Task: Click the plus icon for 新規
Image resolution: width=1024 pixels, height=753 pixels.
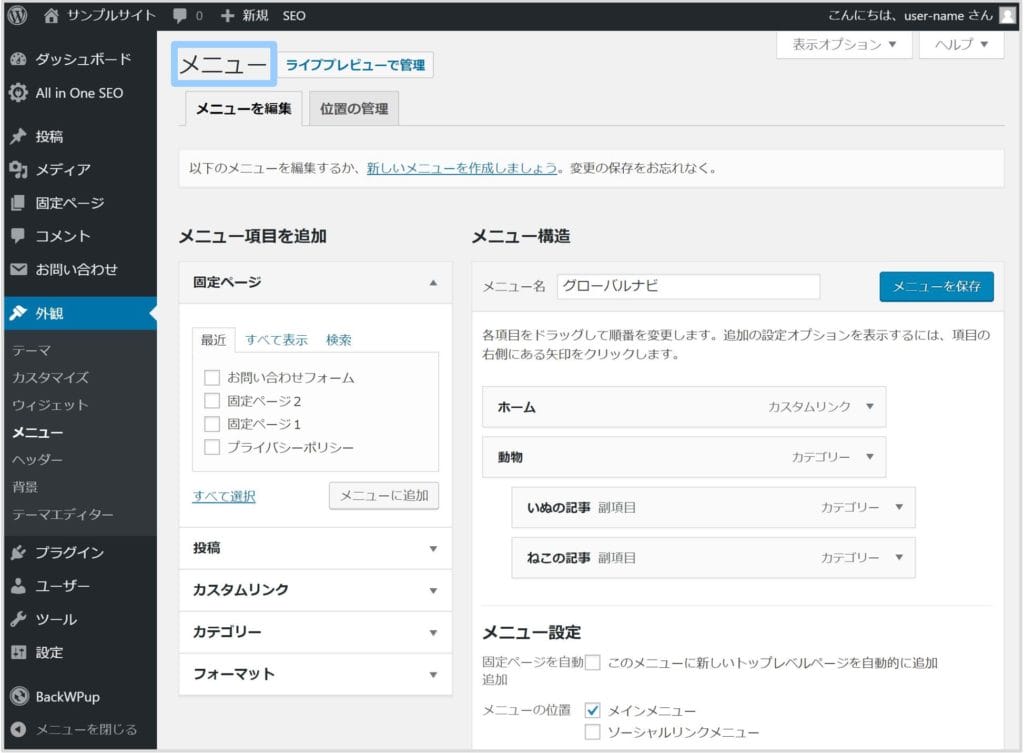Action: [x=227, y=16]
